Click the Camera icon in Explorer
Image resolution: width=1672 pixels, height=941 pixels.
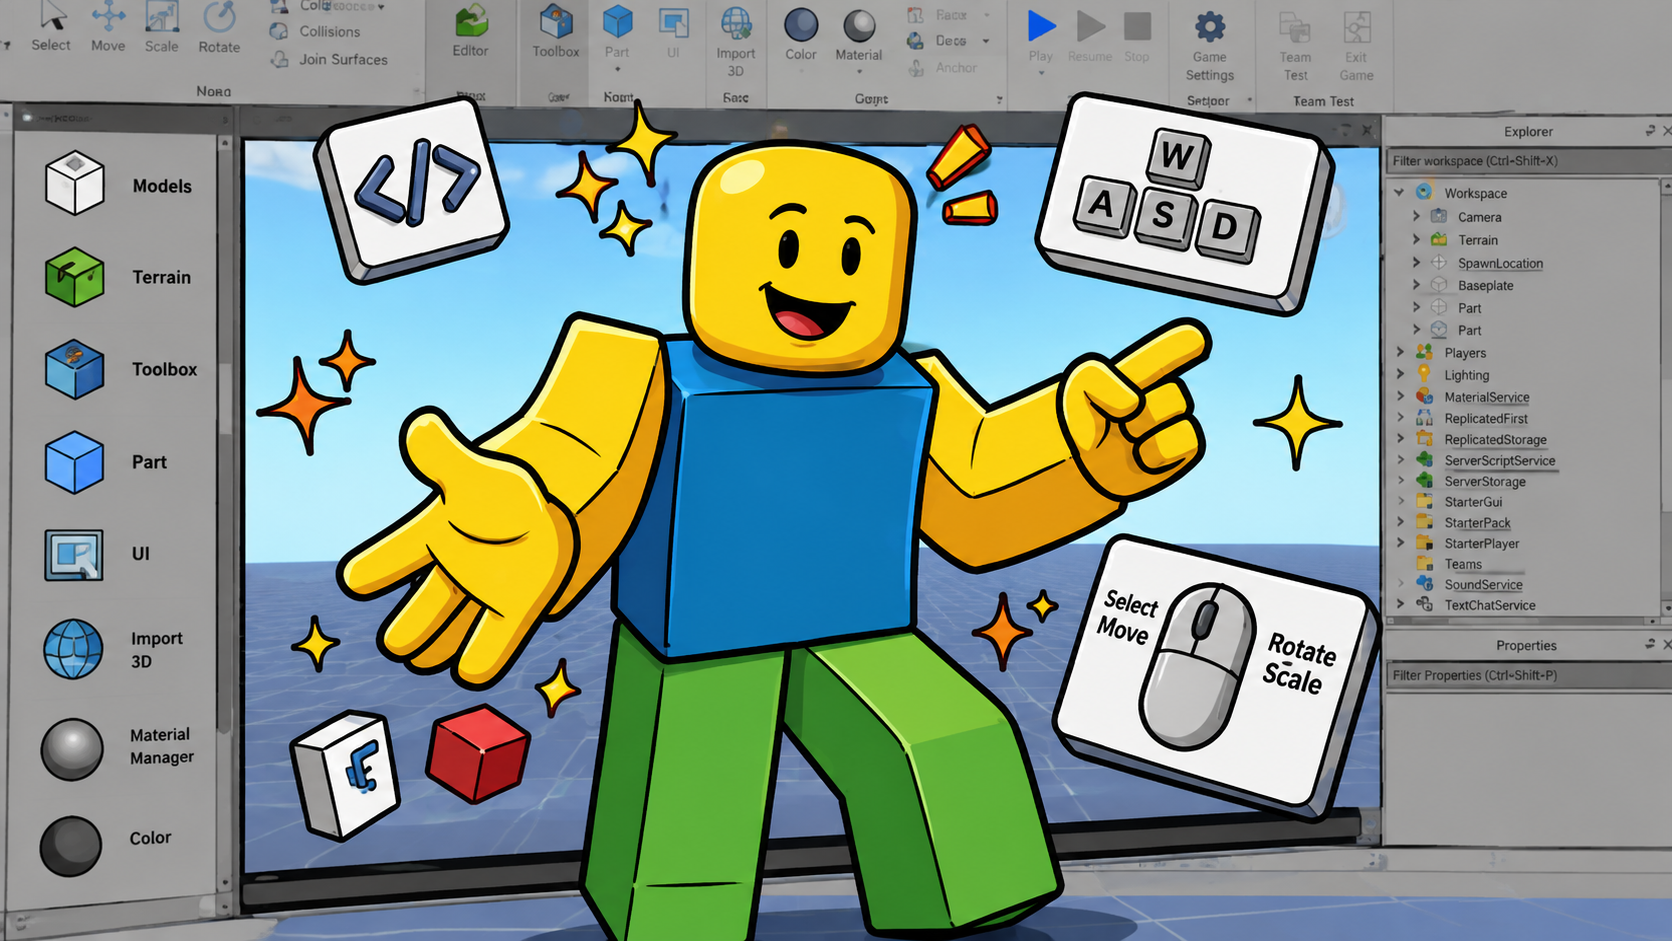tap(1439, 216)
